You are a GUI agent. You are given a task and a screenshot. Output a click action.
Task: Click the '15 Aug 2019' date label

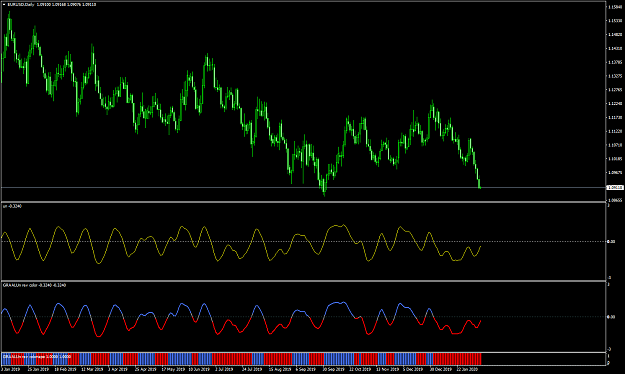point(280,369)
